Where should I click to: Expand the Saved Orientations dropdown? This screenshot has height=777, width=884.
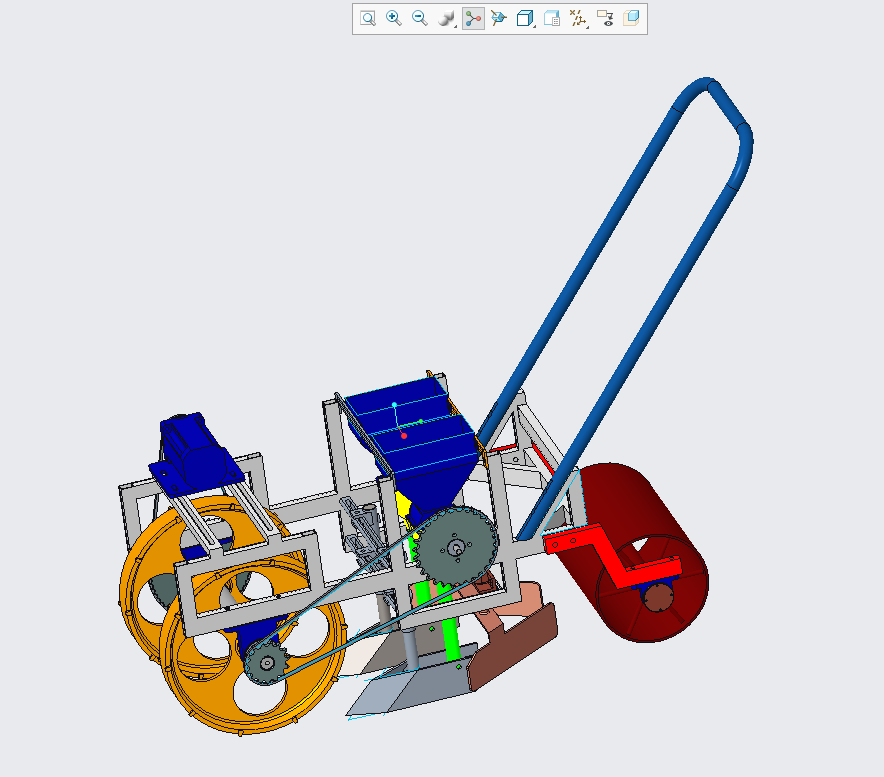click(525, 18)
